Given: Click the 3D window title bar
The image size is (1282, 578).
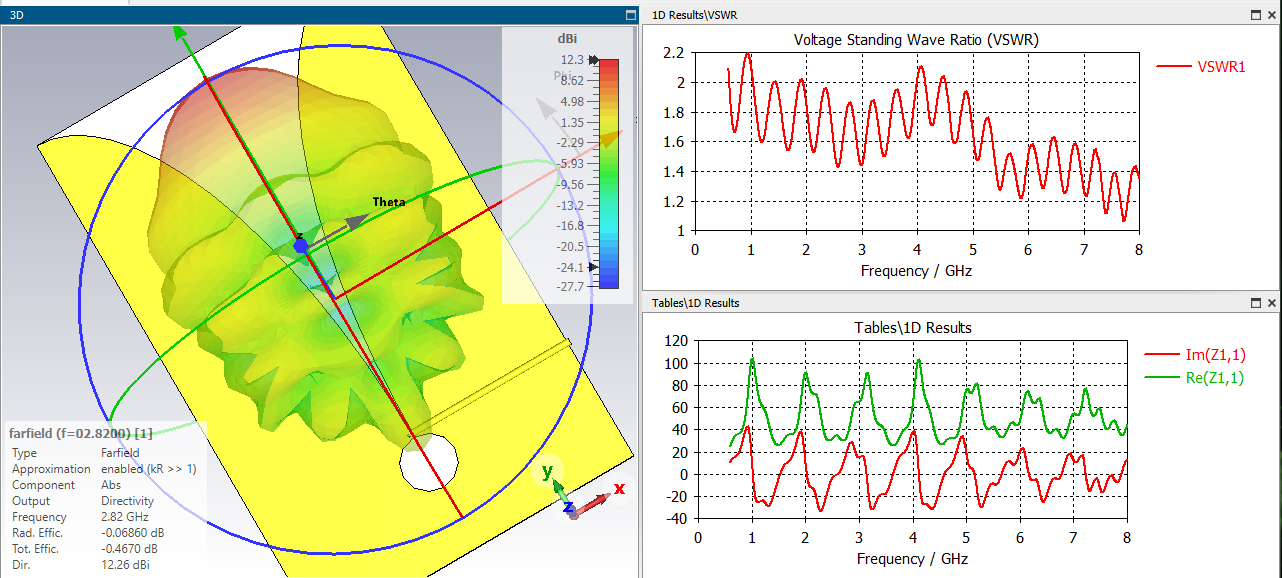Looking at the screenshot, I should (x=300, y=15).
